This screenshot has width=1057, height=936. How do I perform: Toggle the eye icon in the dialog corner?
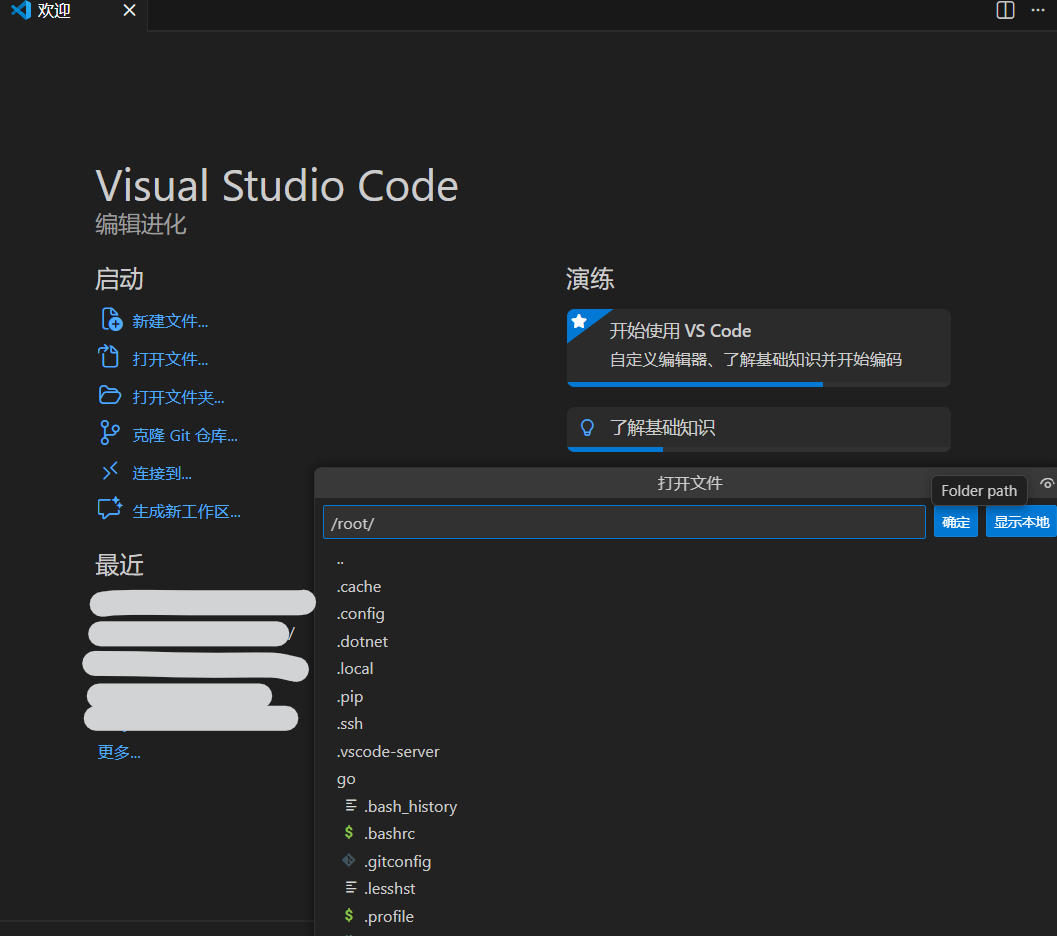coord(1046,483)
